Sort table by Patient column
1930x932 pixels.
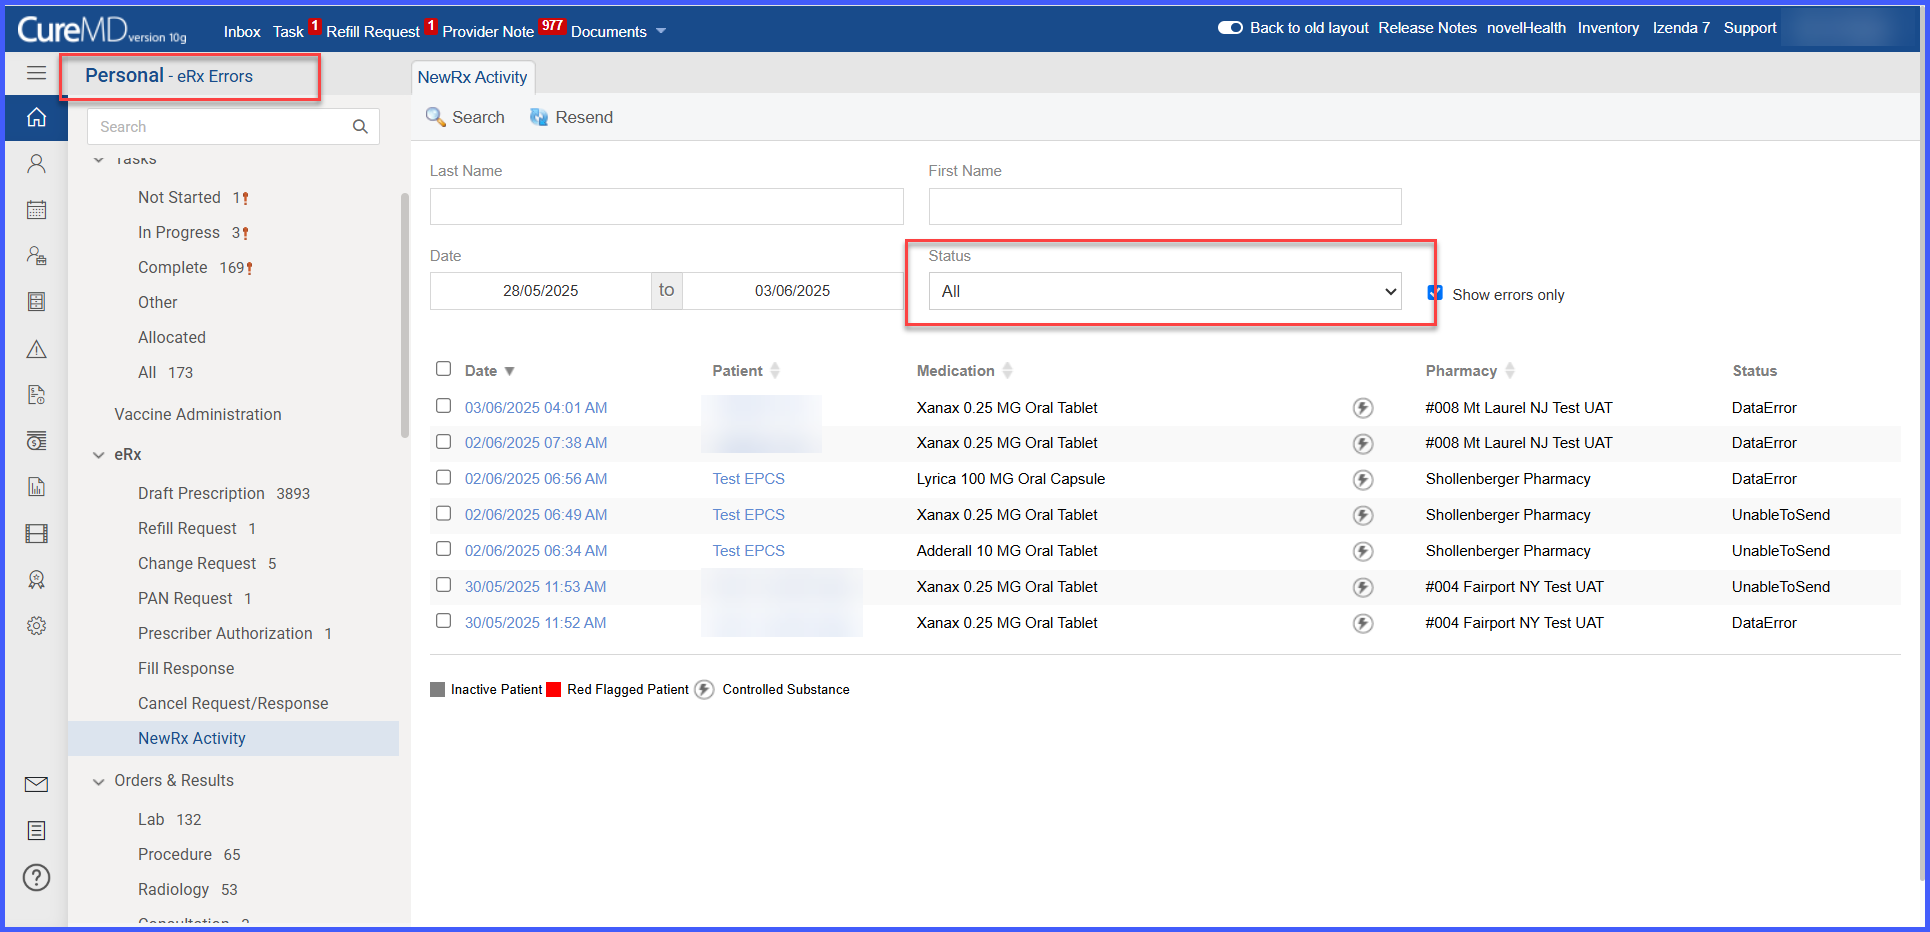[746, 371]
